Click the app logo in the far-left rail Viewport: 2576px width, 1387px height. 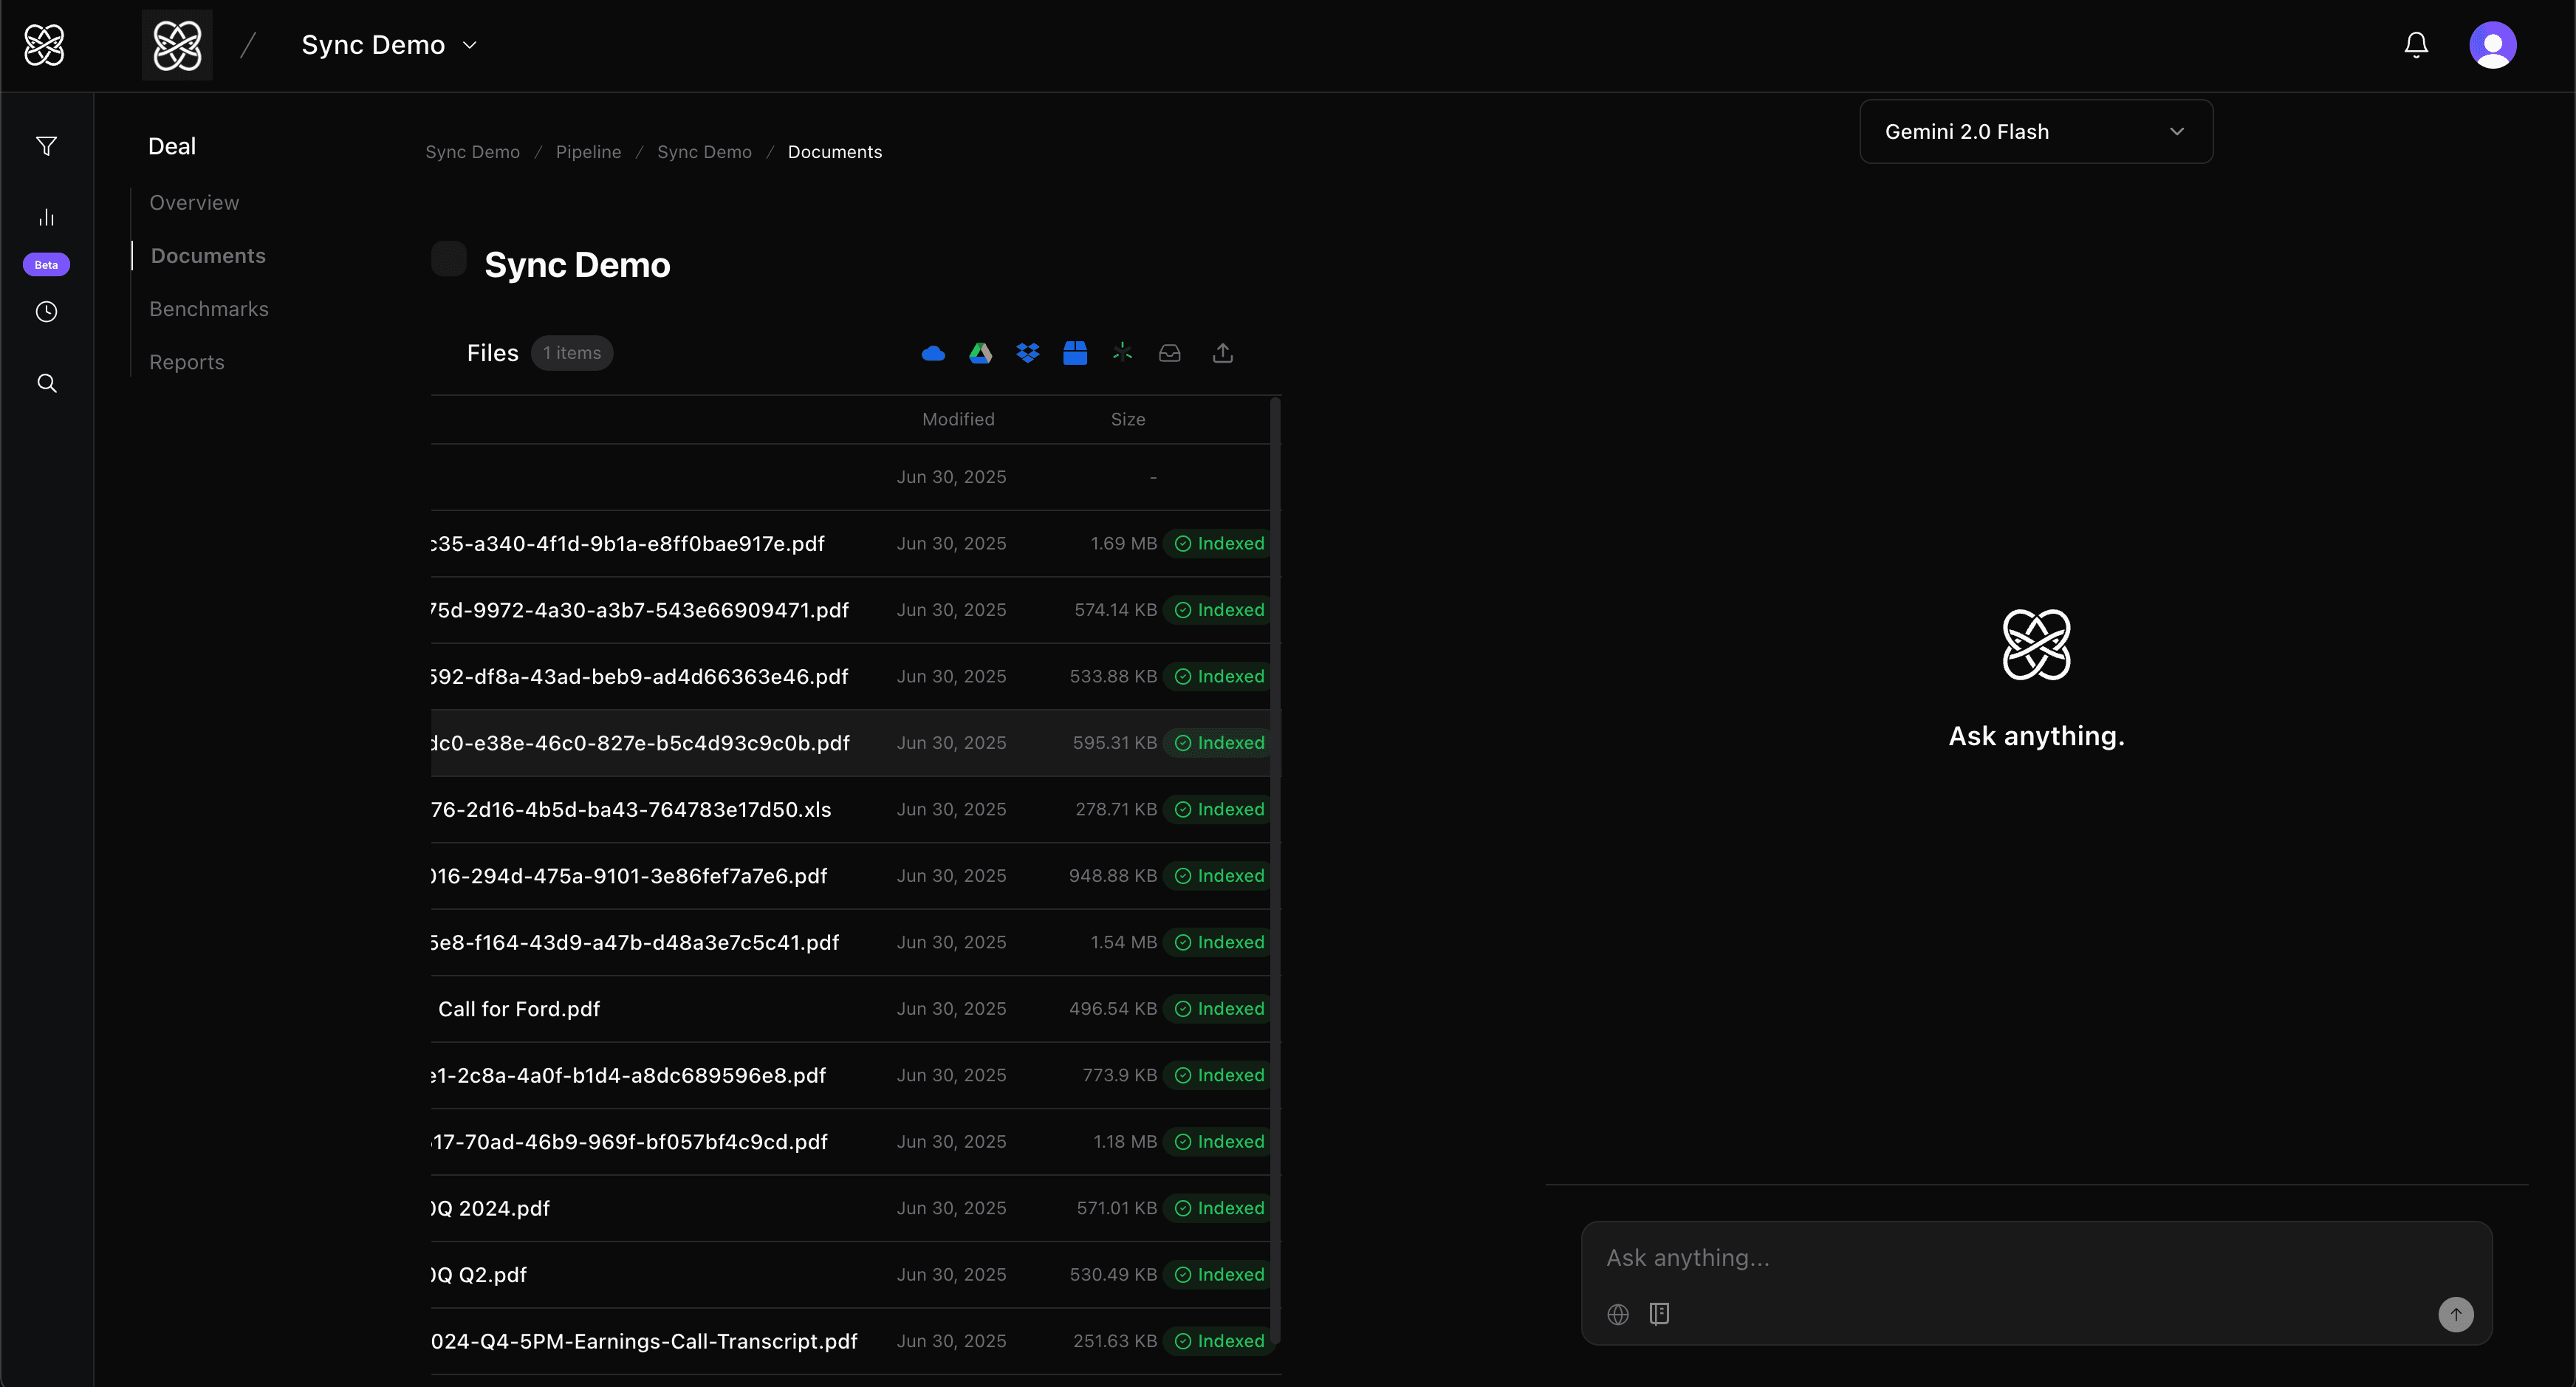(44, 45)
